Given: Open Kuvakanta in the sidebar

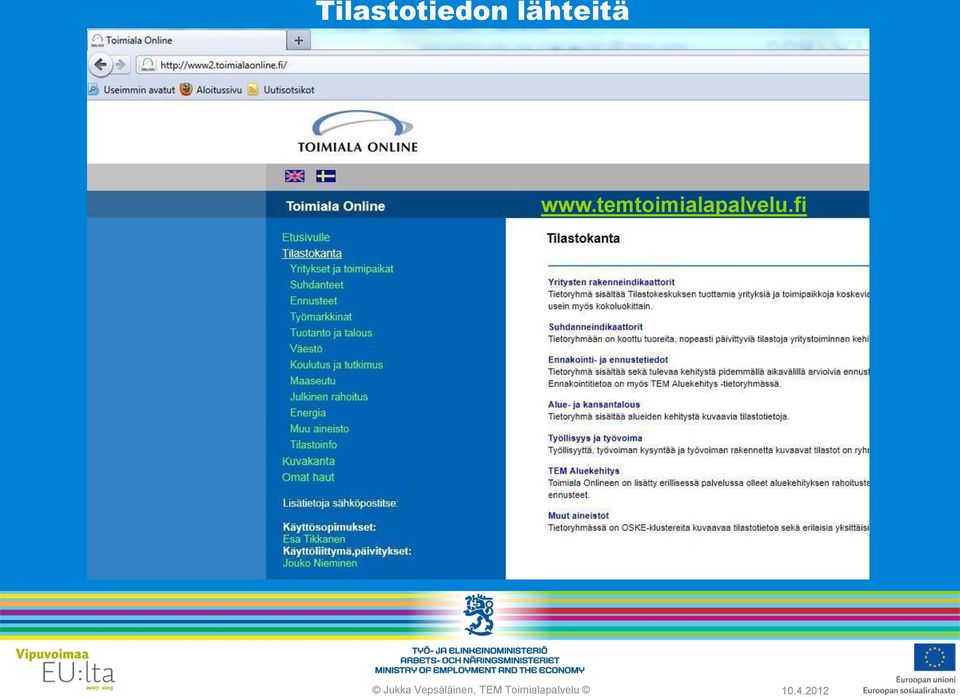Looking at the screenshot, I should [x=308, y=461].
